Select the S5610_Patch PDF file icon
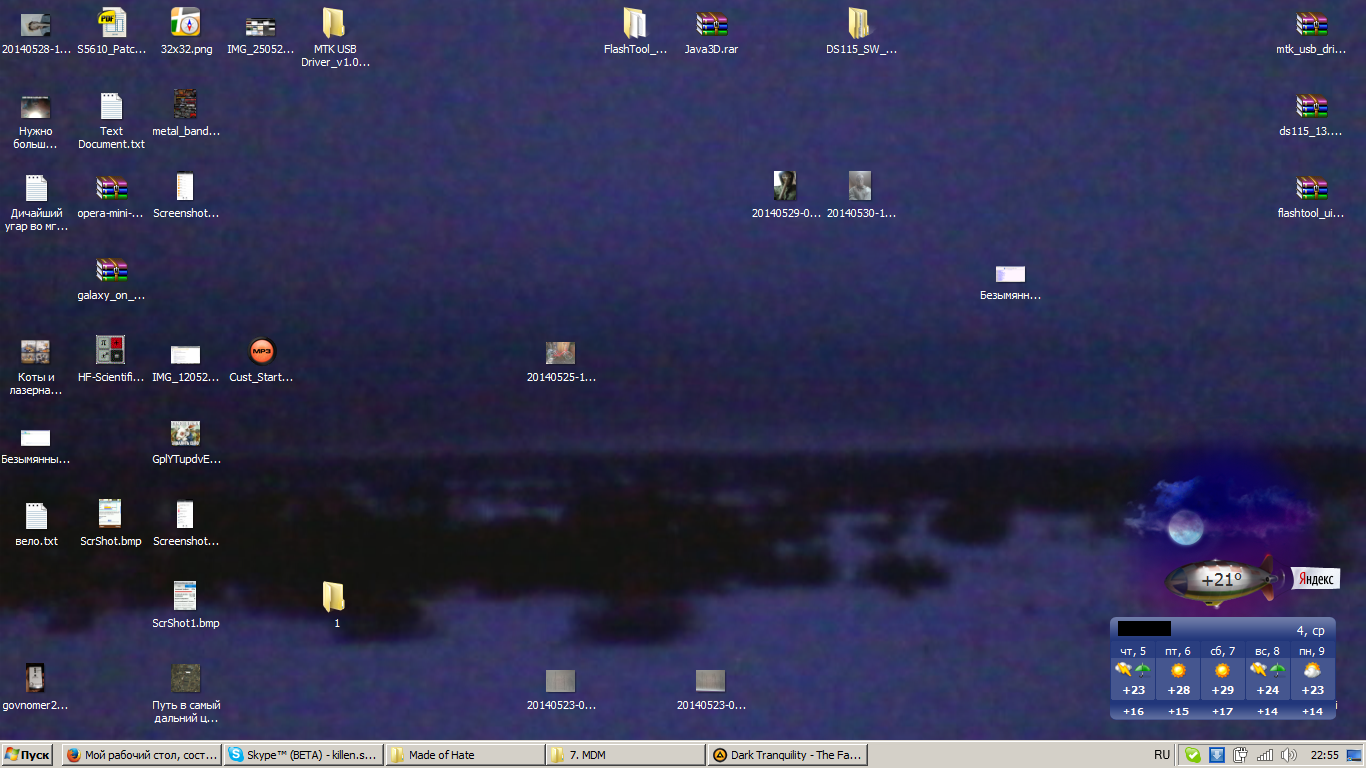Image resolution: width=1366 pixels, height=768 pixels. pos(111,24)
